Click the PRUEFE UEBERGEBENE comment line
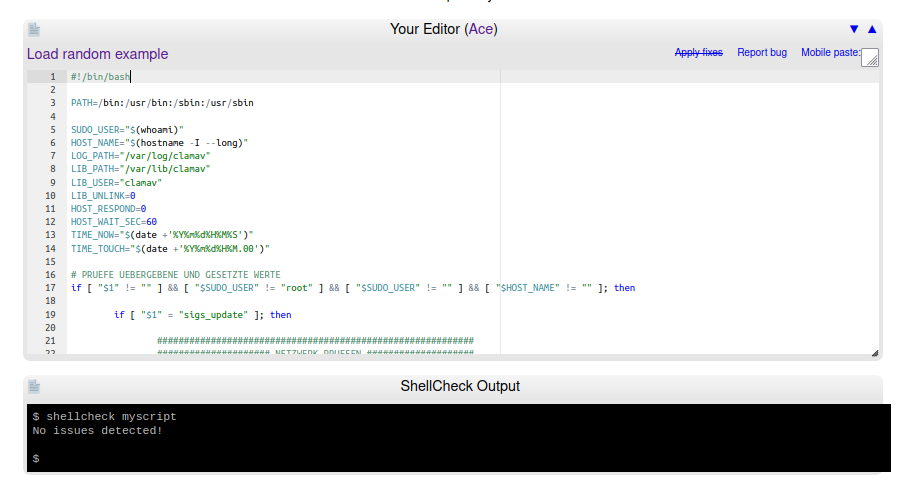 pyautogui.click(x=176, y=275)
